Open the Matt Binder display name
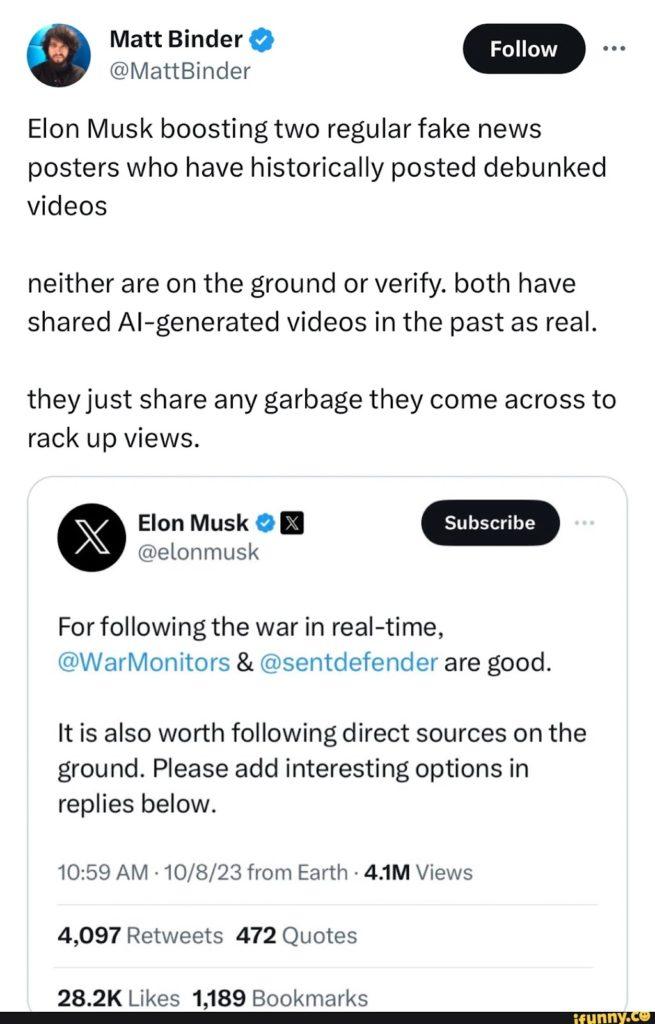 click(x=175, y=40)
